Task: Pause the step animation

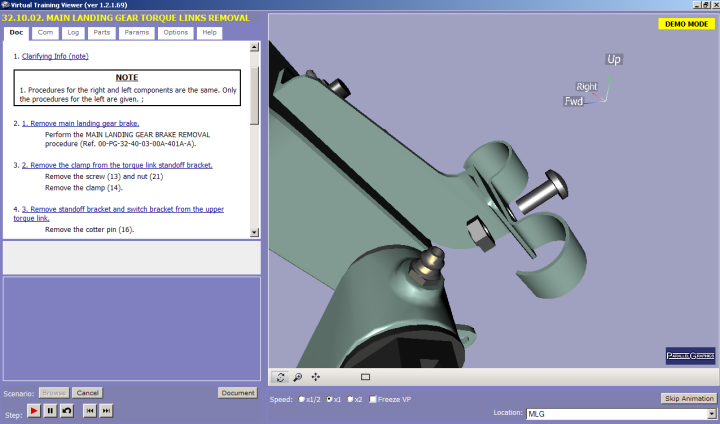Action: coord(50,410)
